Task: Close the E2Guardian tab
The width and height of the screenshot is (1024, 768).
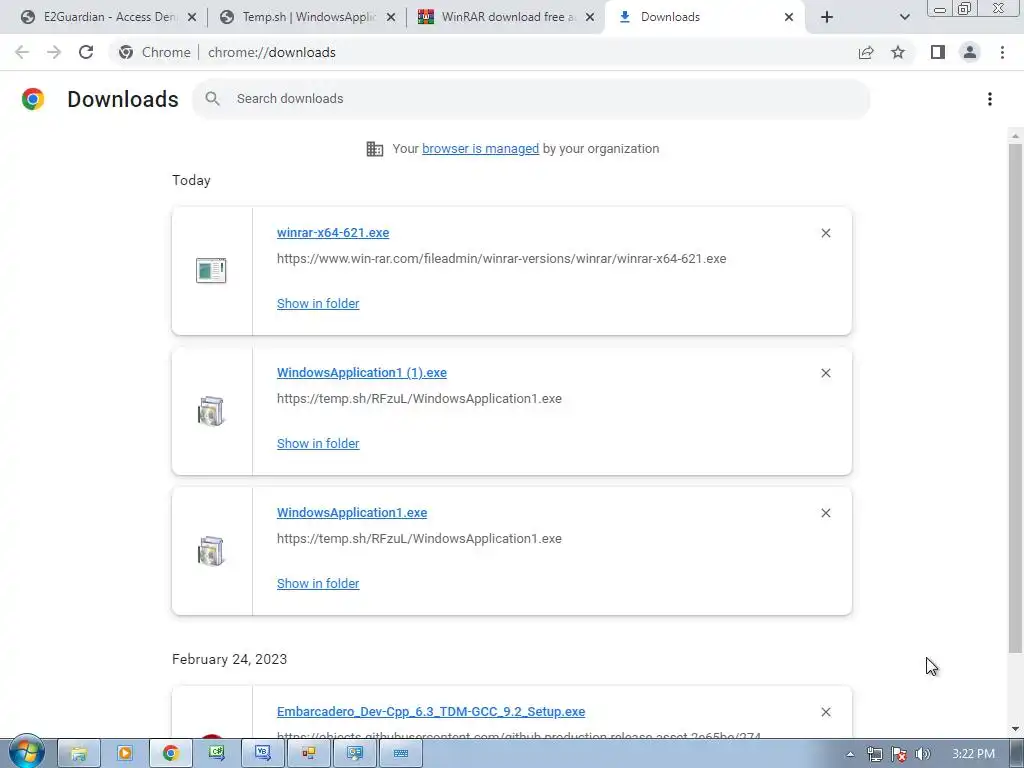Action: [x=192, y=17]
